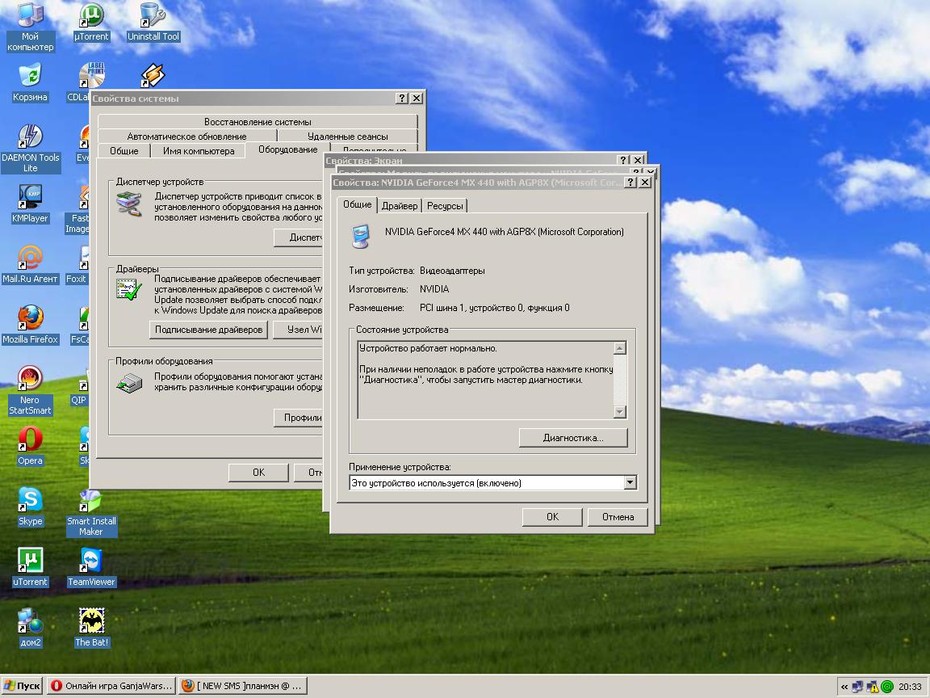Viewport: 930px width, 698px height.
Task: Launch Nero StartSmart shortcut
Action: [x=30, y=391]
